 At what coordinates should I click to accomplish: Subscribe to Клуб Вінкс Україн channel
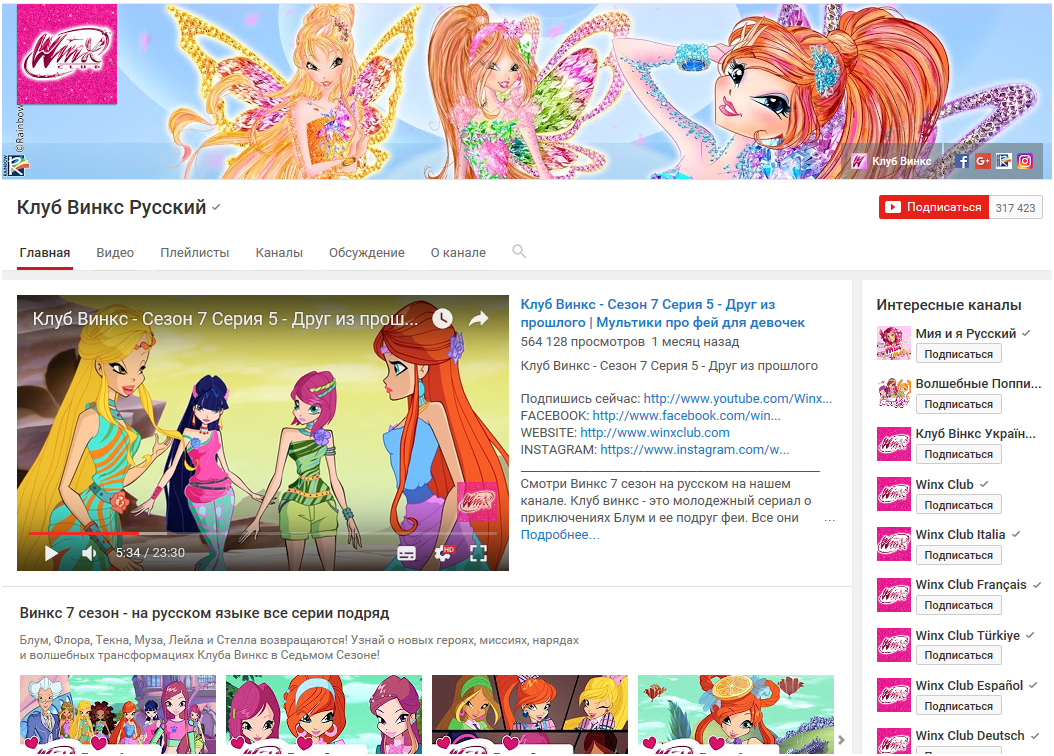[959, 454]
